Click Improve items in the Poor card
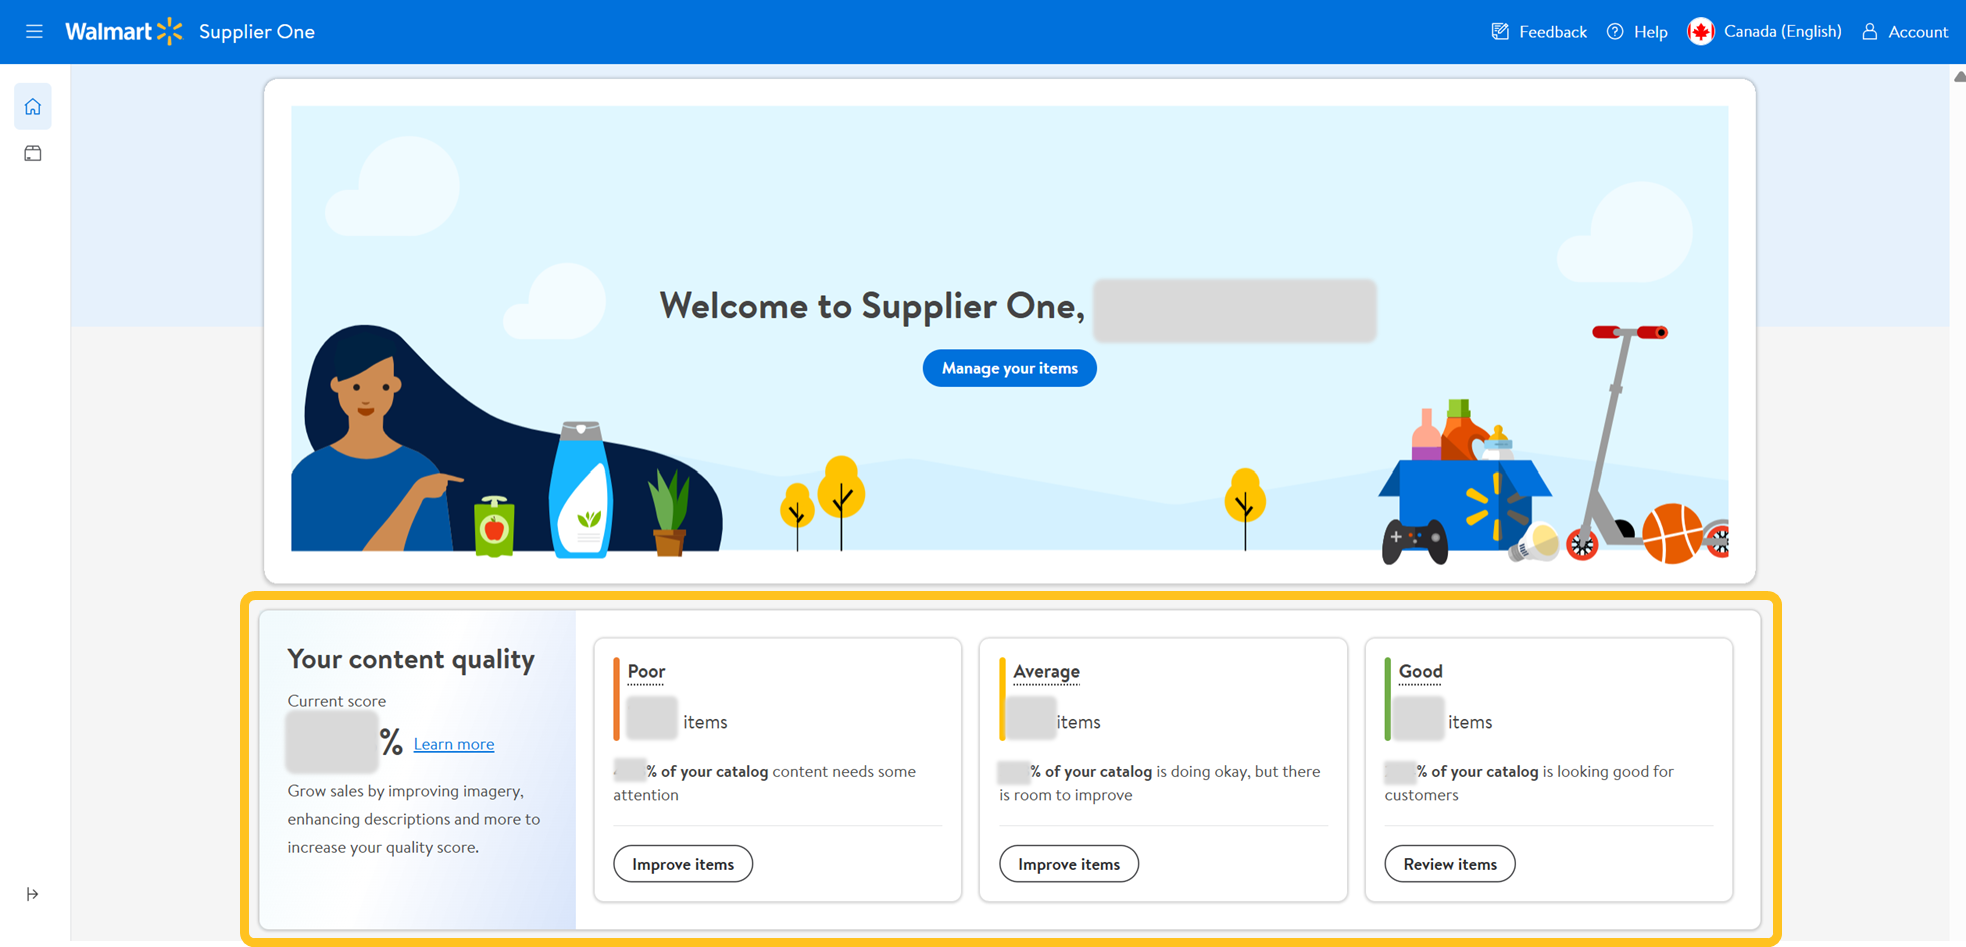 (683, 864)
